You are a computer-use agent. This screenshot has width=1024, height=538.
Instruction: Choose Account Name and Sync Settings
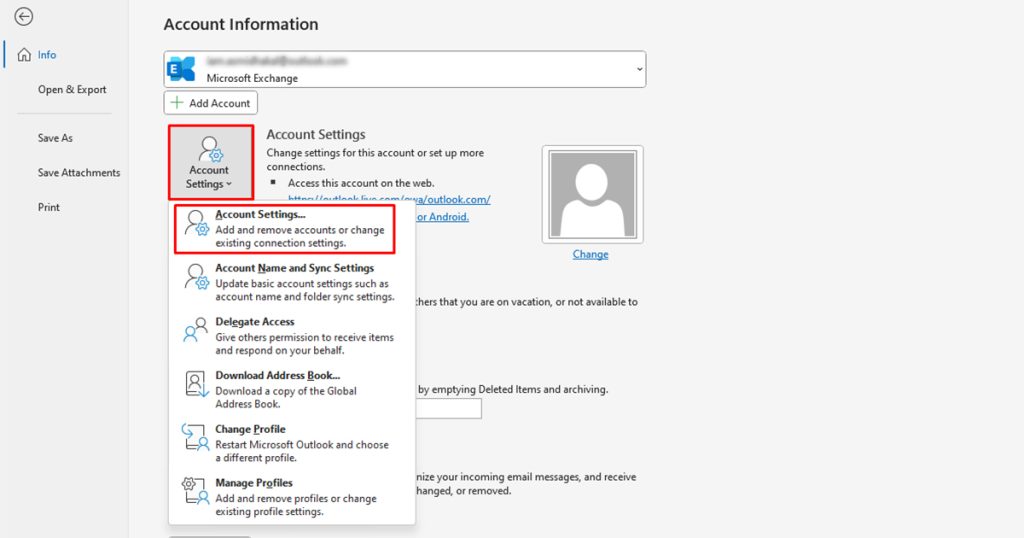coord(291,282)
